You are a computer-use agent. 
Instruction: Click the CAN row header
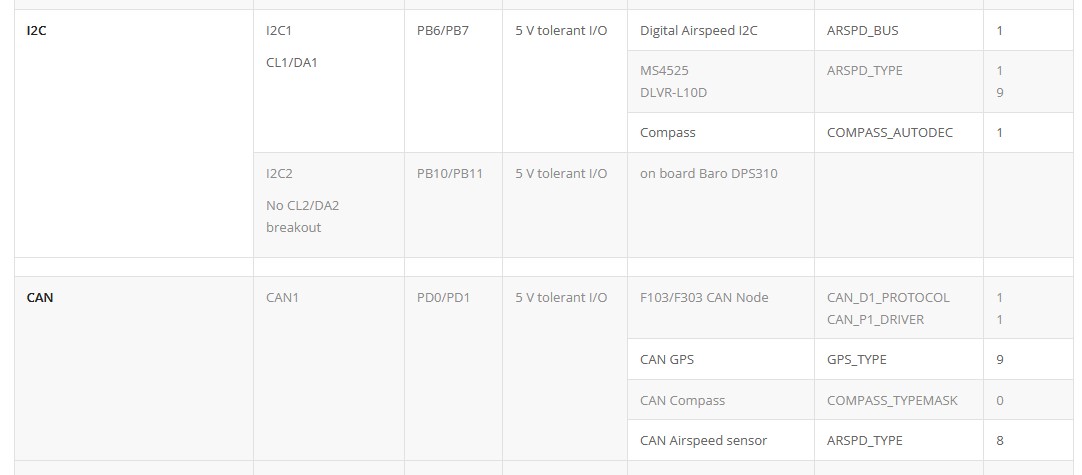39,298
